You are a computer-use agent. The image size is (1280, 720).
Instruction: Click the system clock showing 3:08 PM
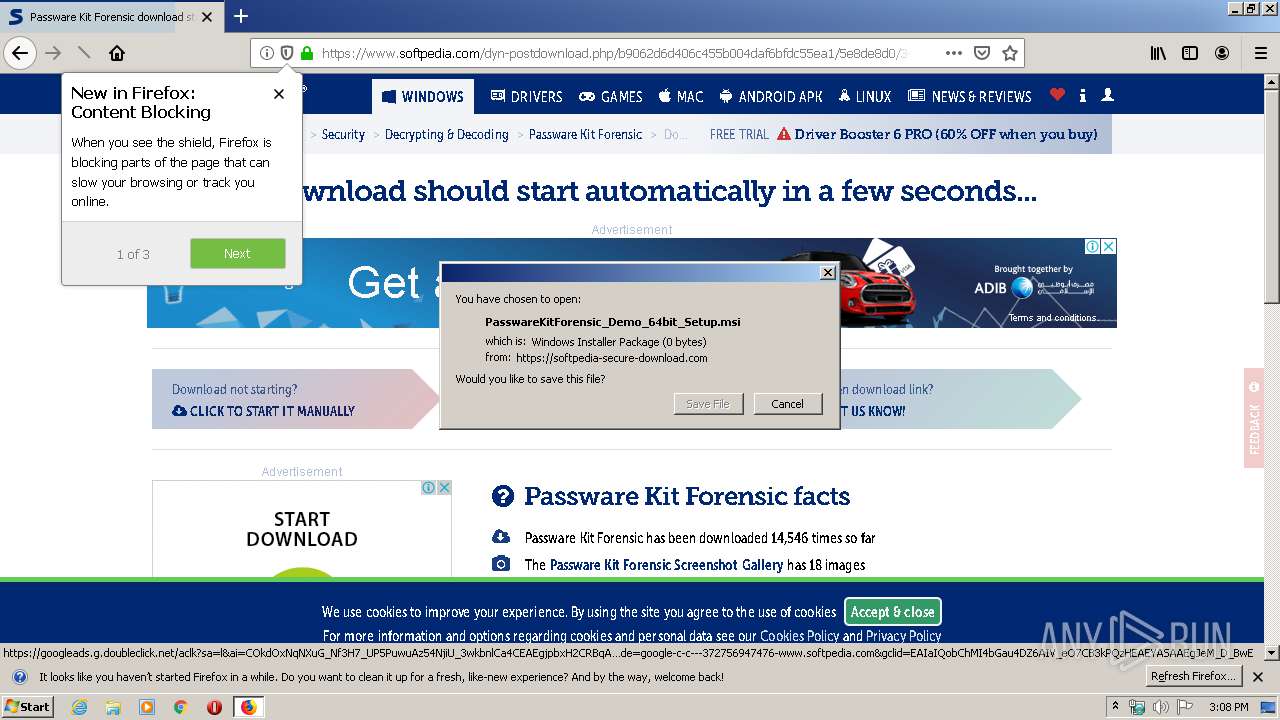tap(1229, 707)
